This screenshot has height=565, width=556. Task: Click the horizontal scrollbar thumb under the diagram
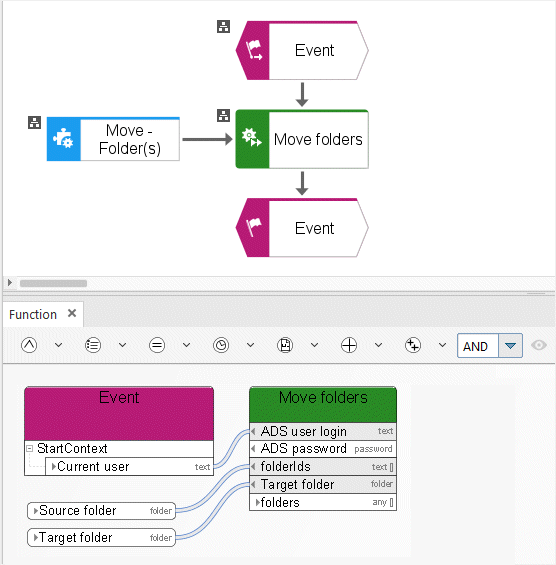pyautogui.click(x=53, y=283)
